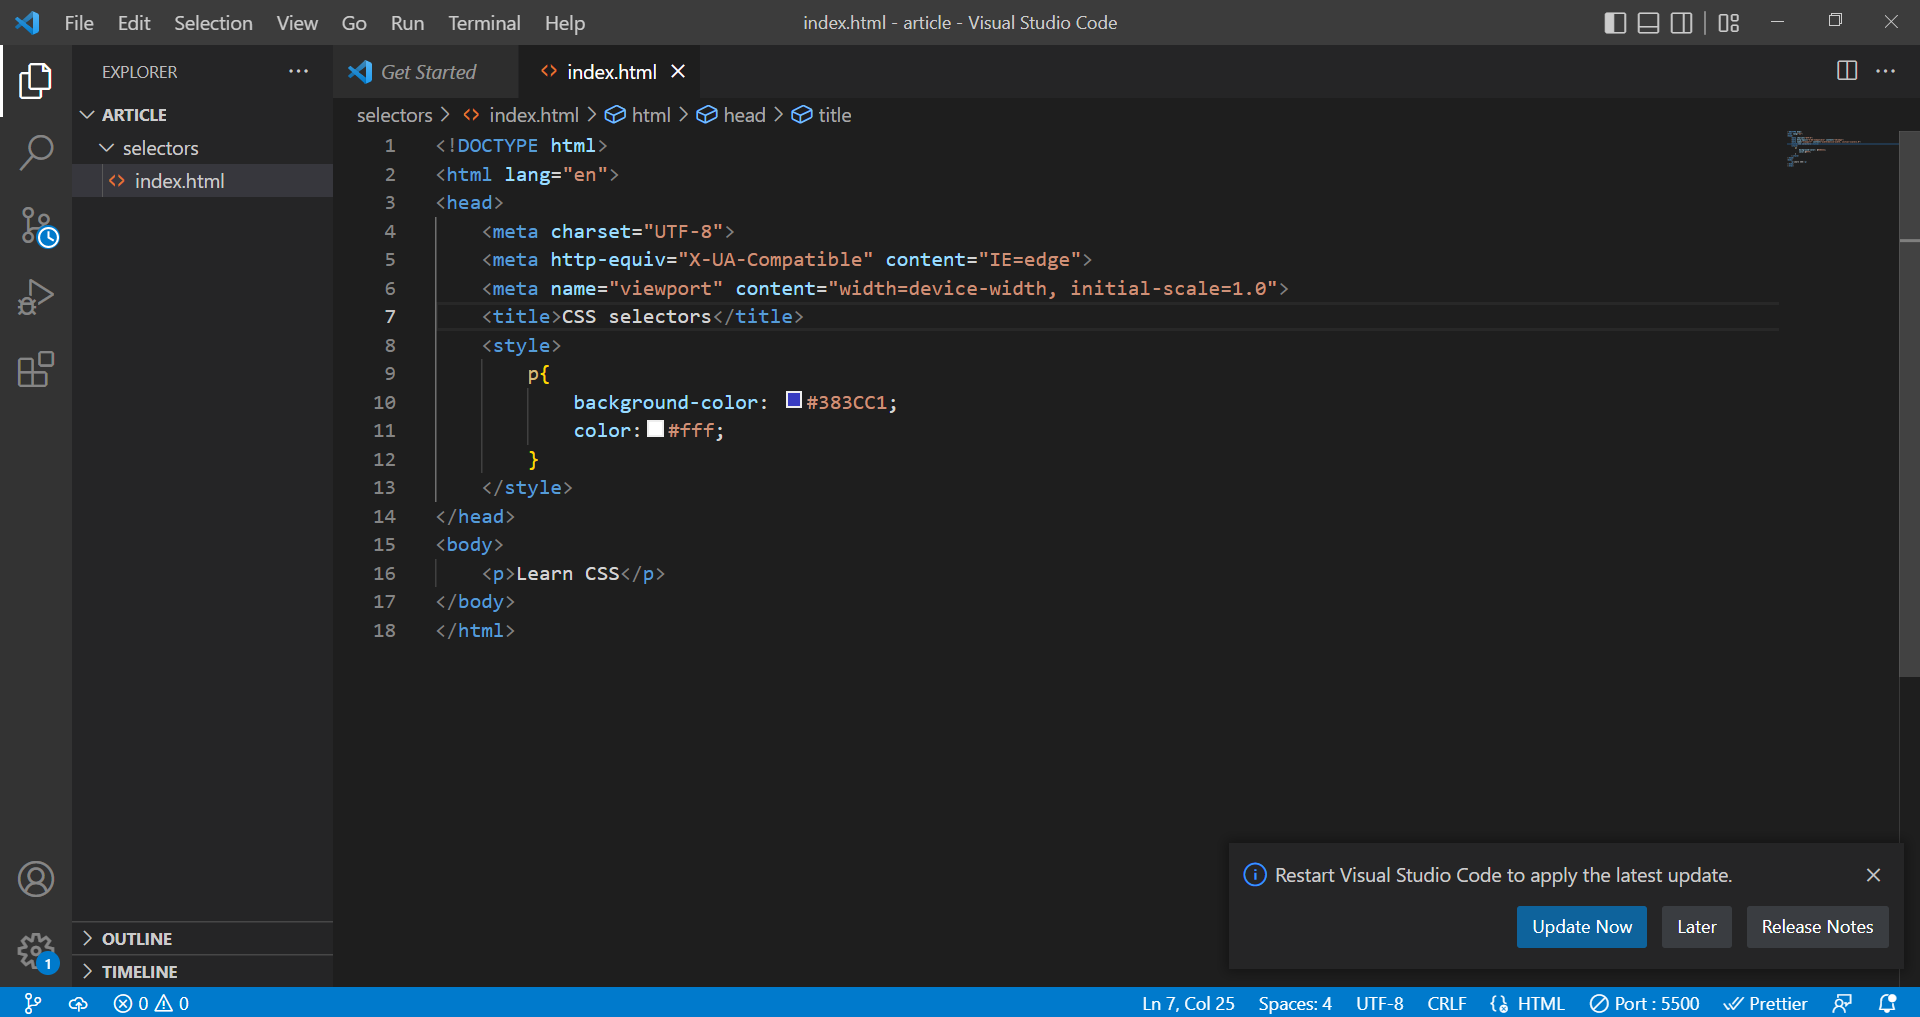Click the feedback icon in status bar
This screenshot has height=1017, width=1920.
point(1842,1003)
